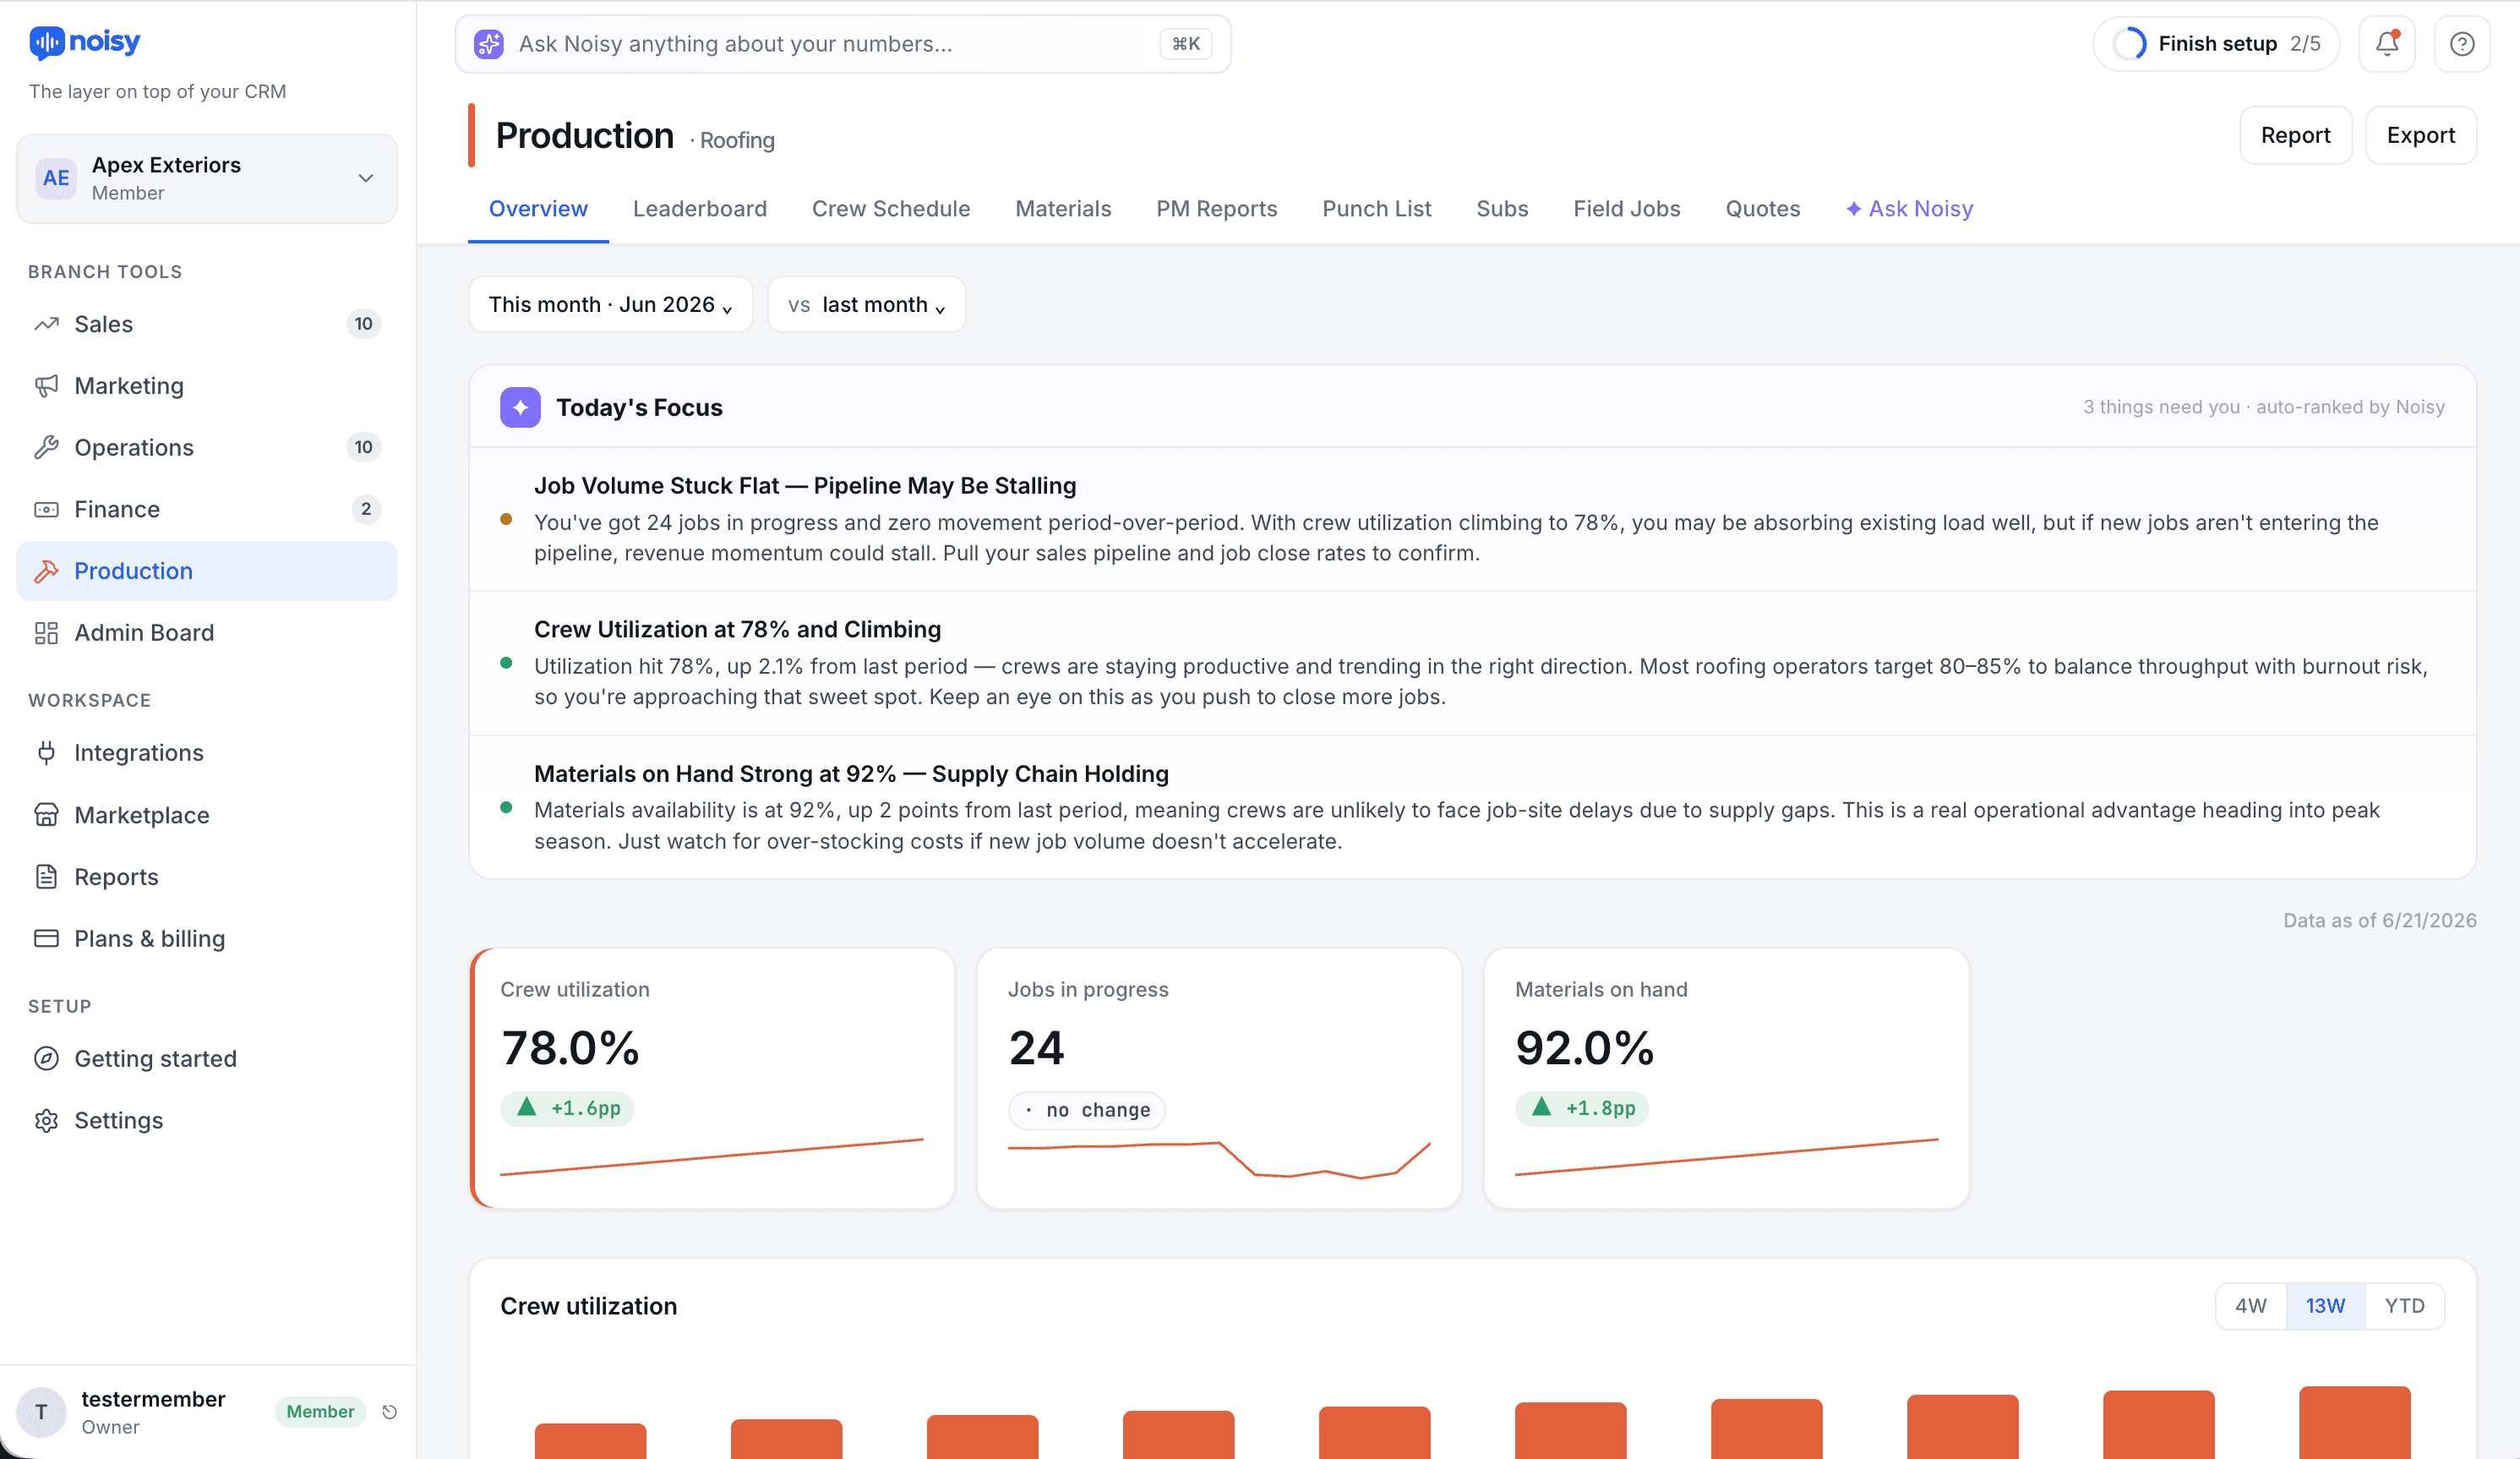Click the refresh icon beside Member badge
Image resolution: width=2520 pixels, height=1459 pixels.
coord(390,1411)
